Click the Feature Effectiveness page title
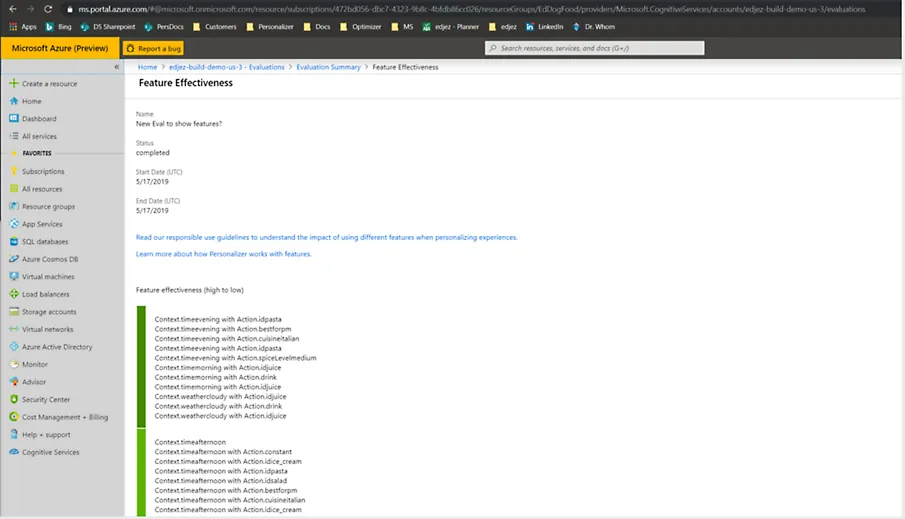This screenshot has height=519, width=905. [x=186, y=83]
